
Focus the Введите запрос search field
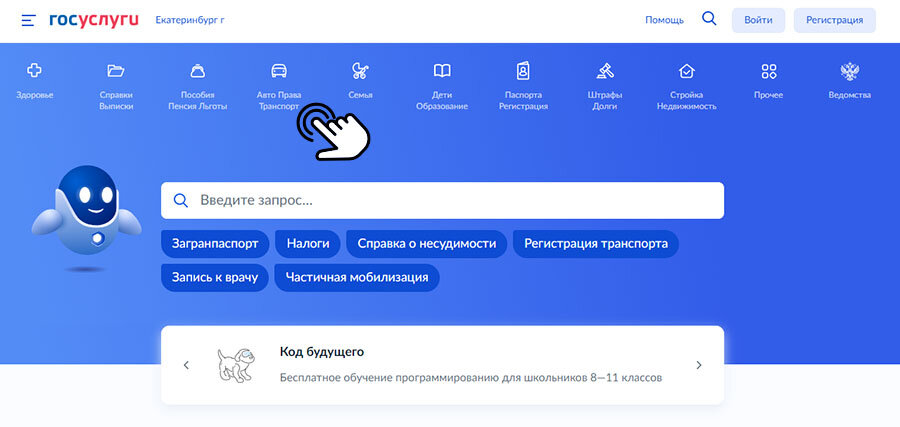[442, 200]
